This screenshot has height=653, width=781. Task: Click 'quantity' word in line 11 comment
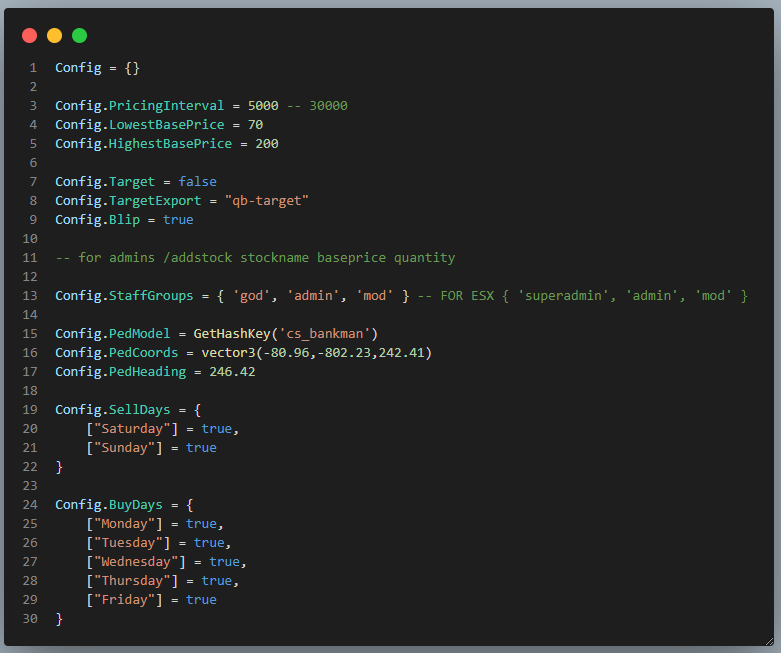424,258
